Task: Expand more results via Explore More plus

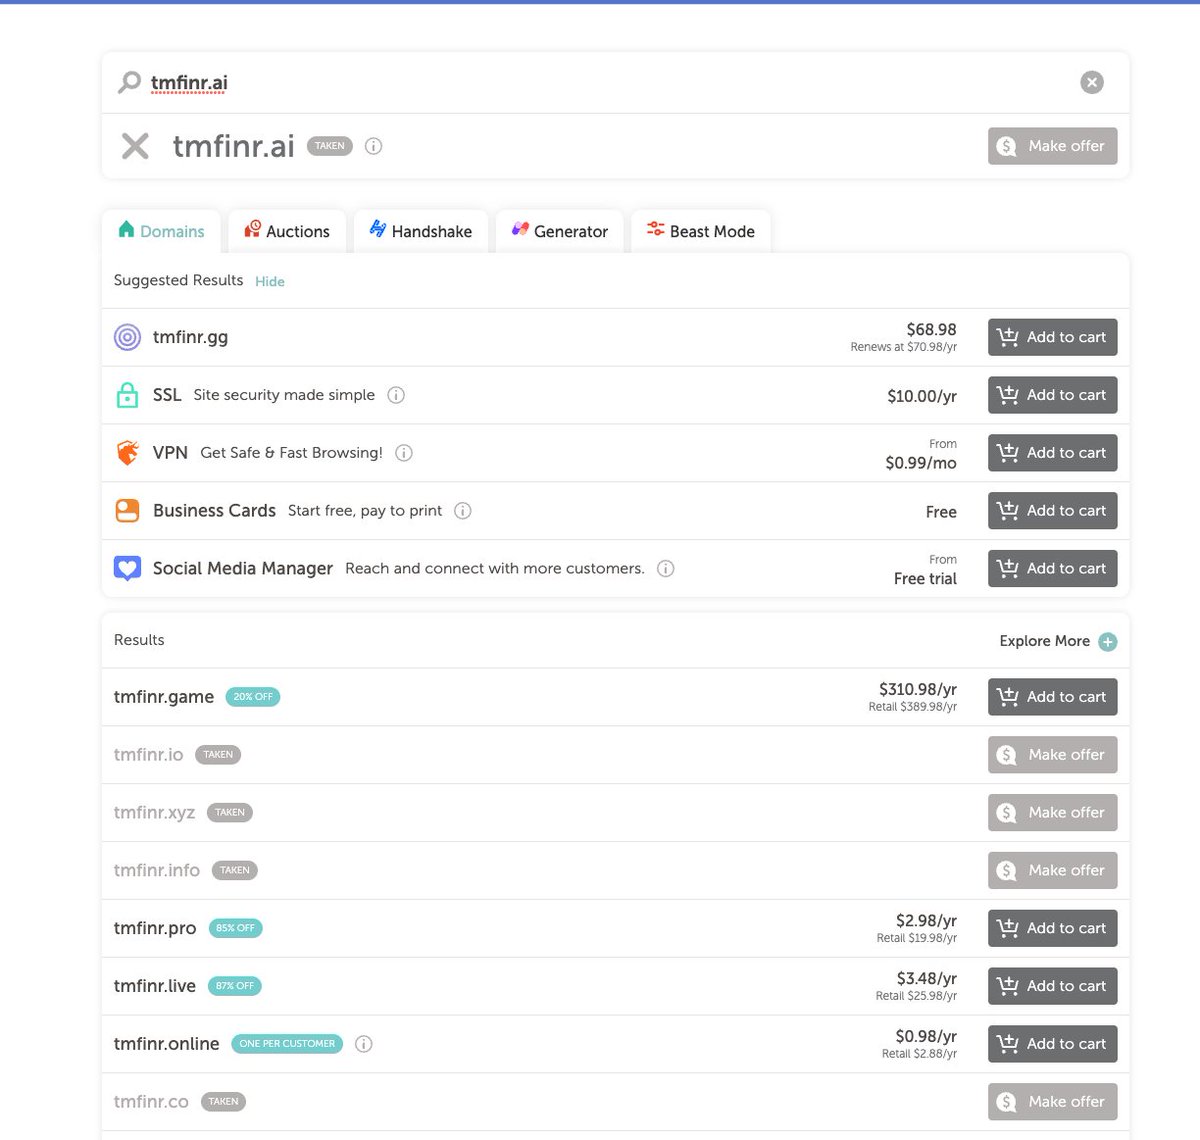Action: click(1107, 641)
